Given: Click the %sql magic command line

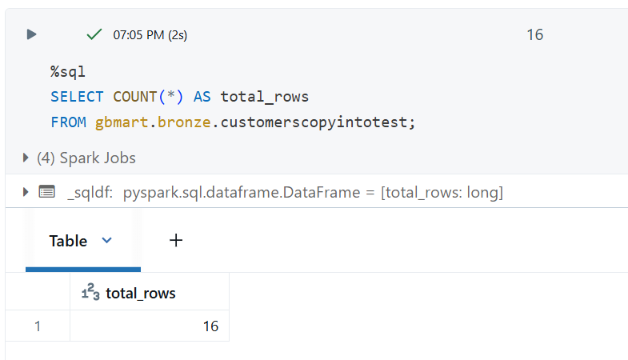Looking at the screenshot, I should (x=68, y=72).
